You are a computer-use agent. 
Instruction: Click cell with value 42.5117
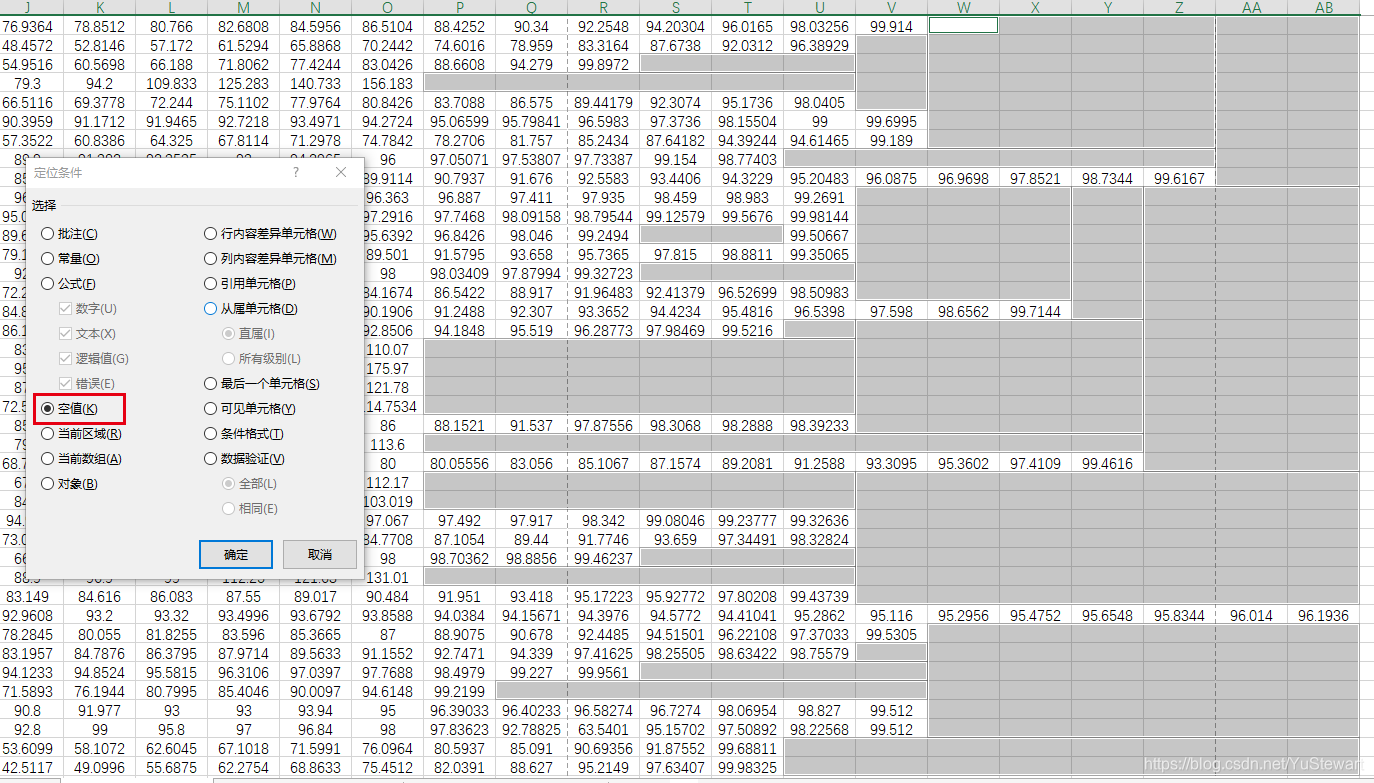coord(28,767)
